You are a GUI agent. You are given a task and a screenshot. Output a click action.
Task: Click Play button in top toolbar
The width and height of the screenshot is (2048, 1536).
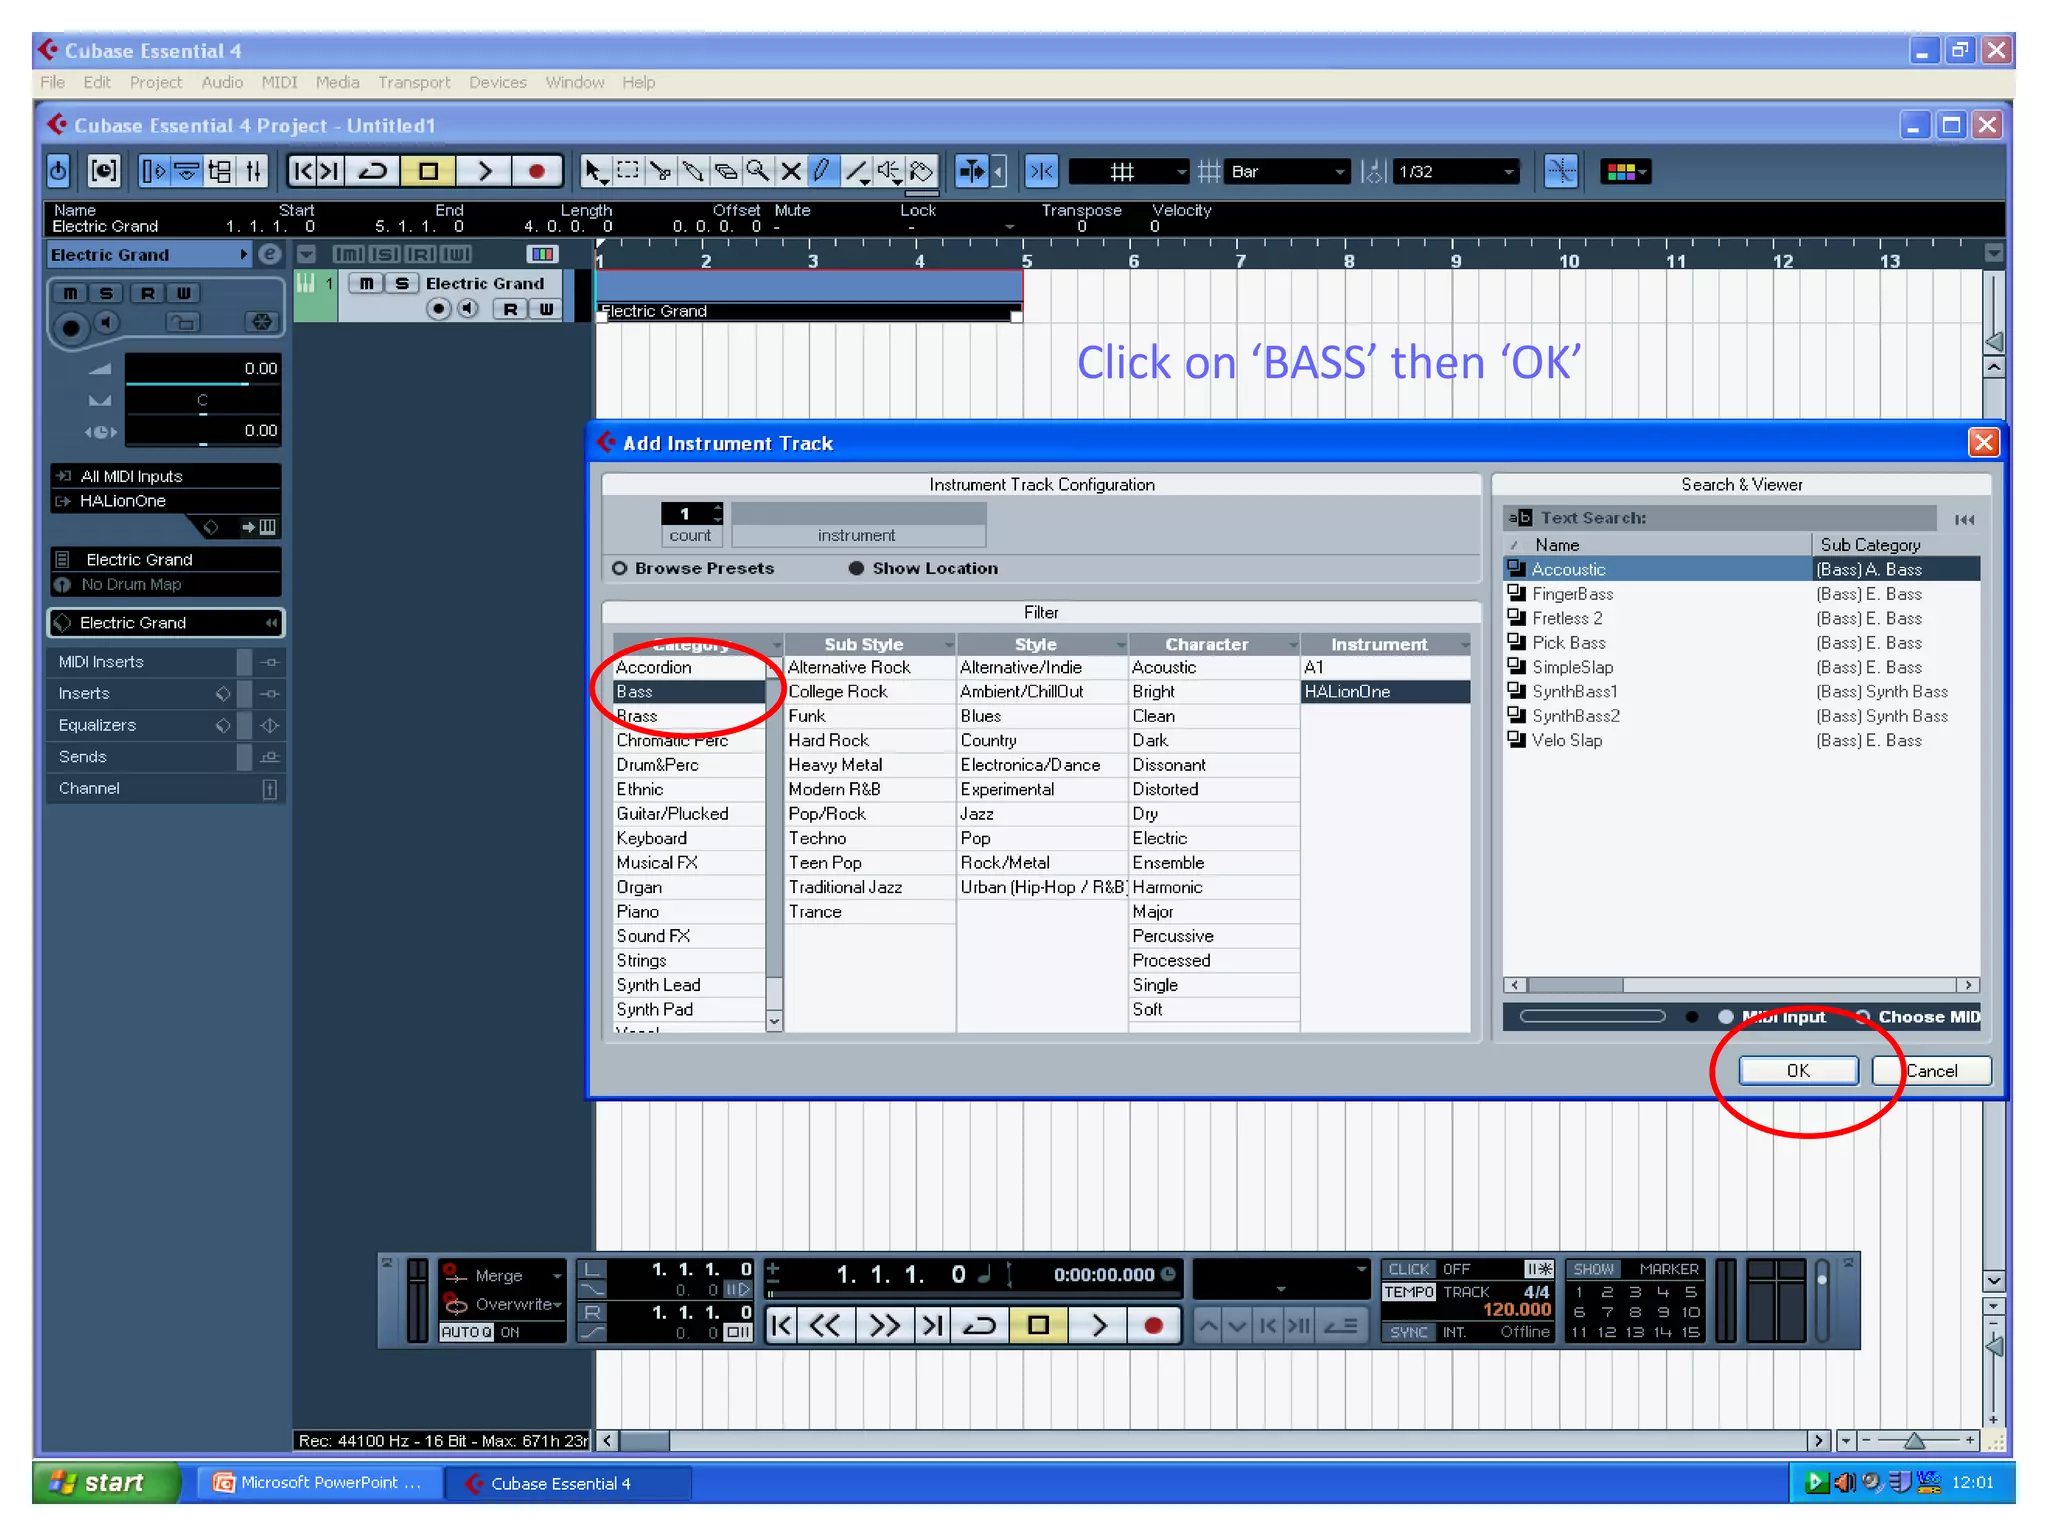point(484,172)
